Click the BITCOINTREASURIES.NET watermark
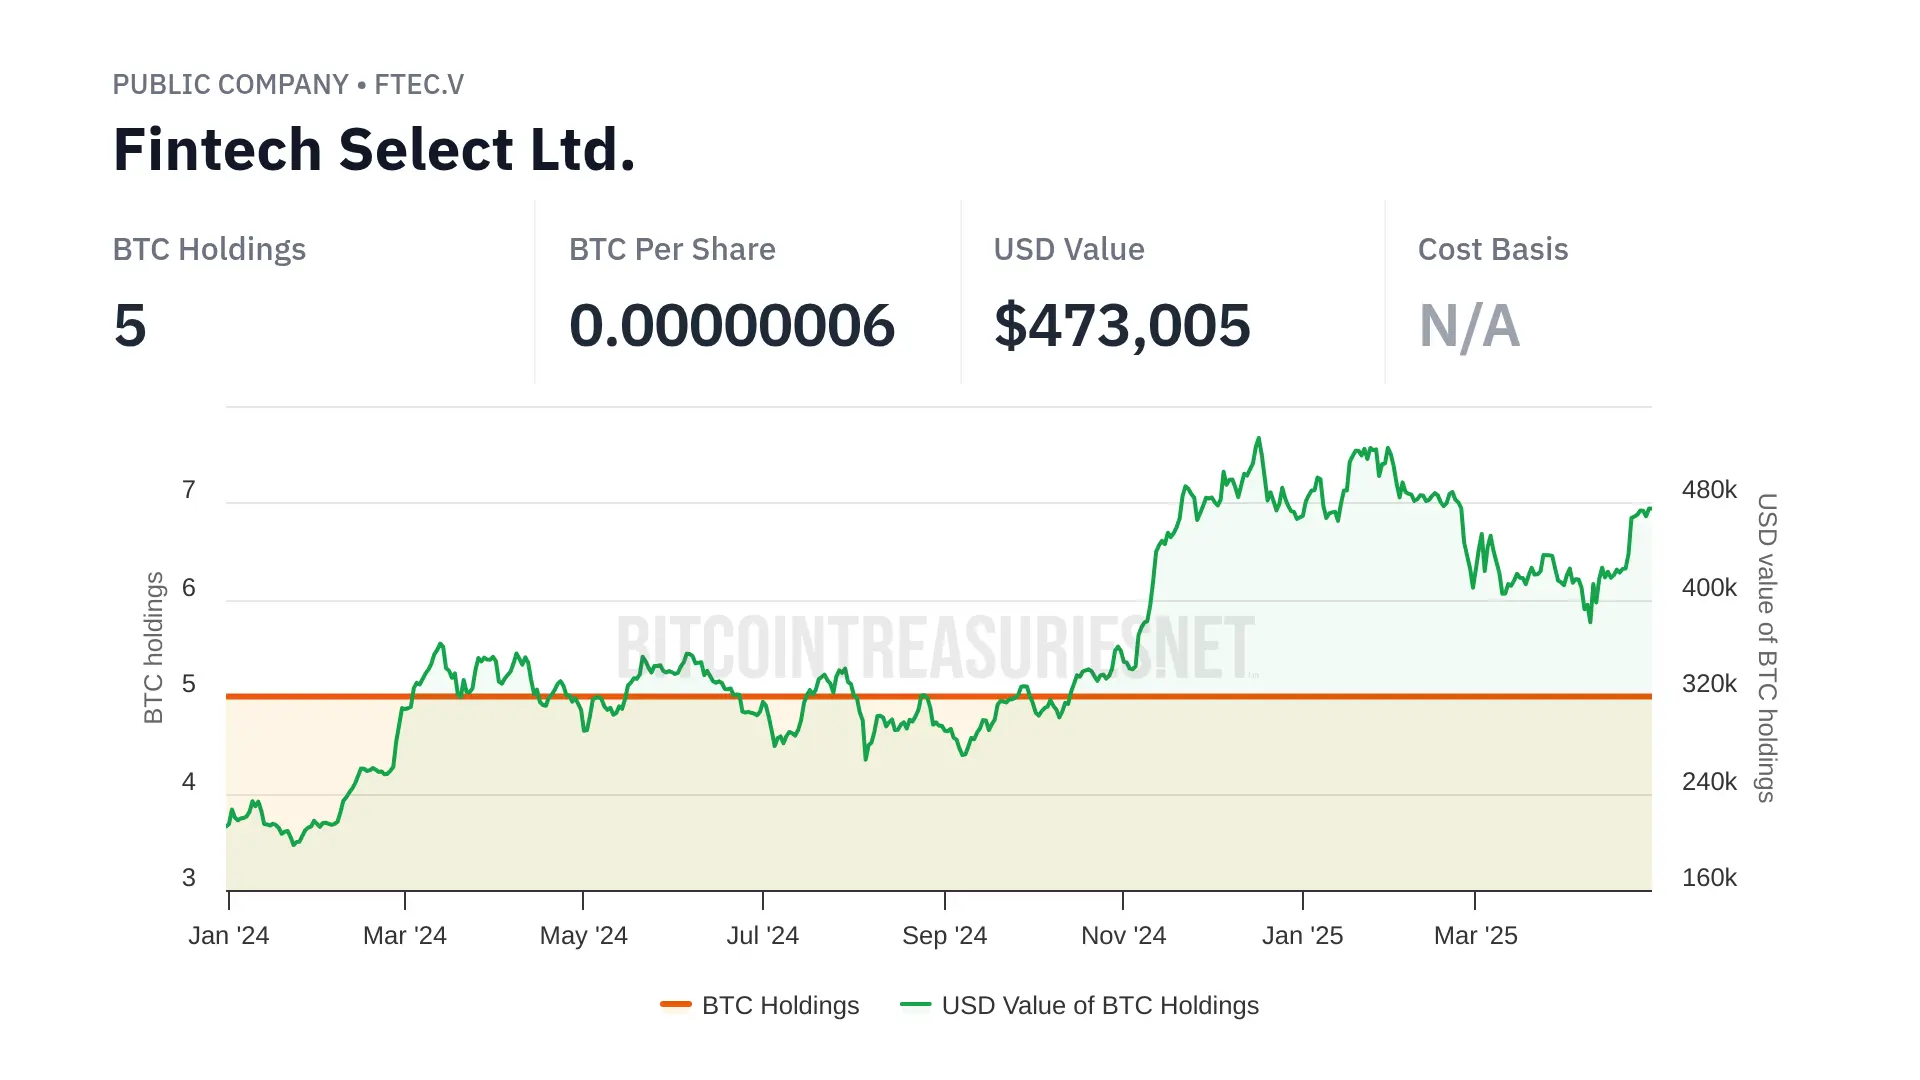The image size is (1920, 1080). 935,647
